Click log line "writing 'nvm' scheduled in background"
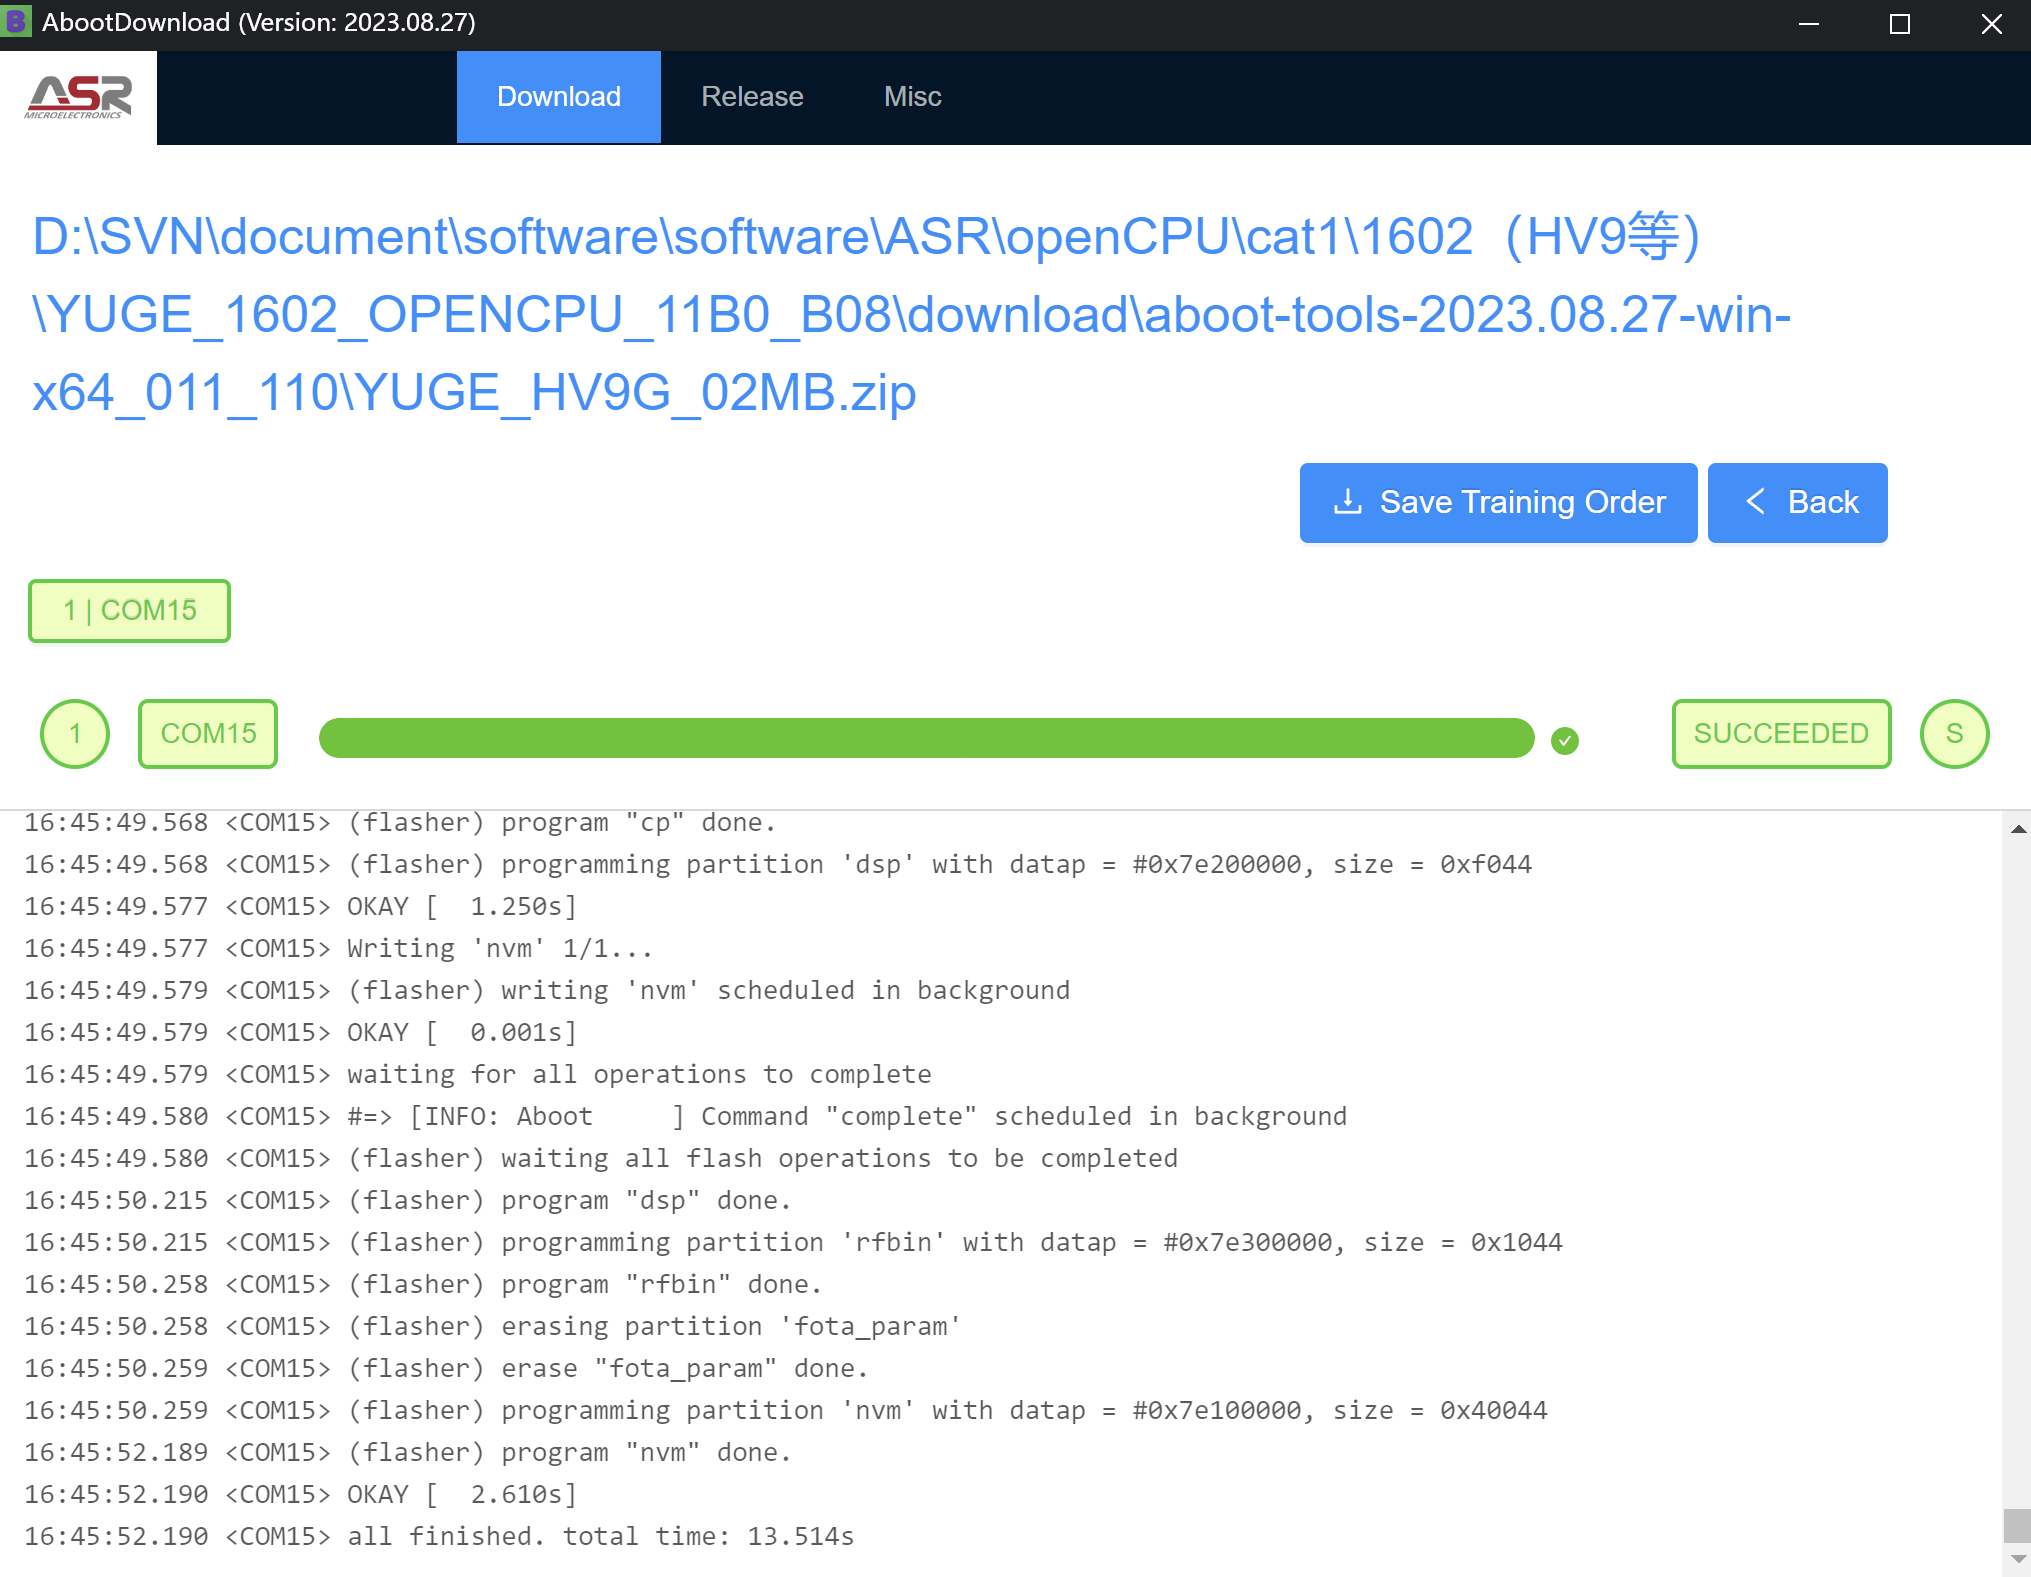The image size is (2031, 1577). click(547, 990)
